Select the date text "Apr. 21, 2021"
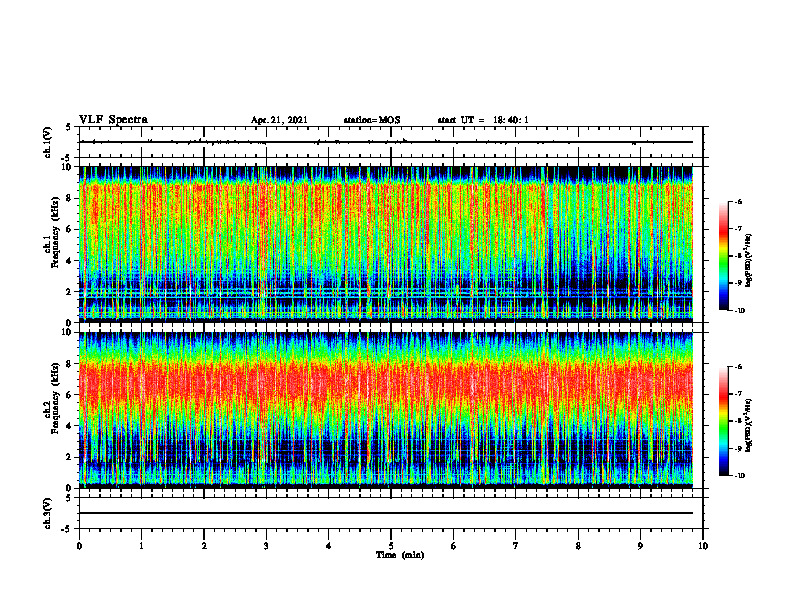This screenshot has height=612, width=792. coord(279,120)
